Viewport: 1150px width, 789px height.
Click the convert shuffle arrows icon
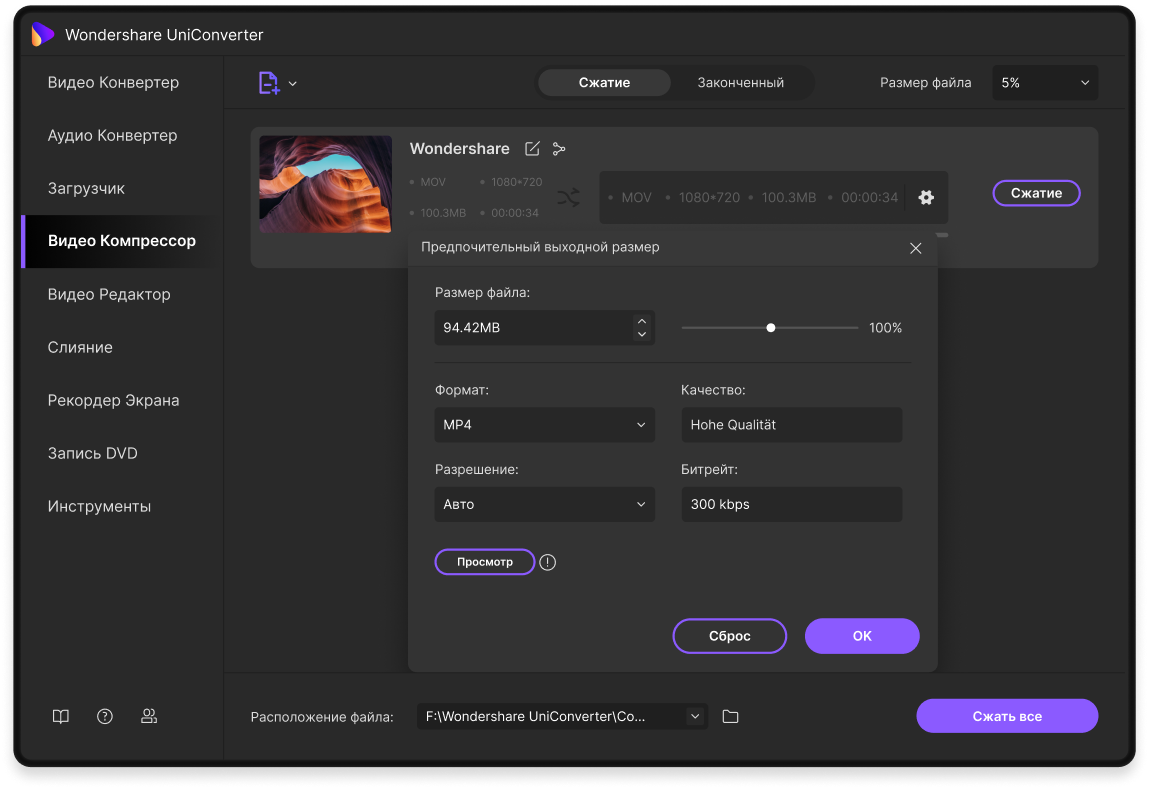tap(568, 197)
